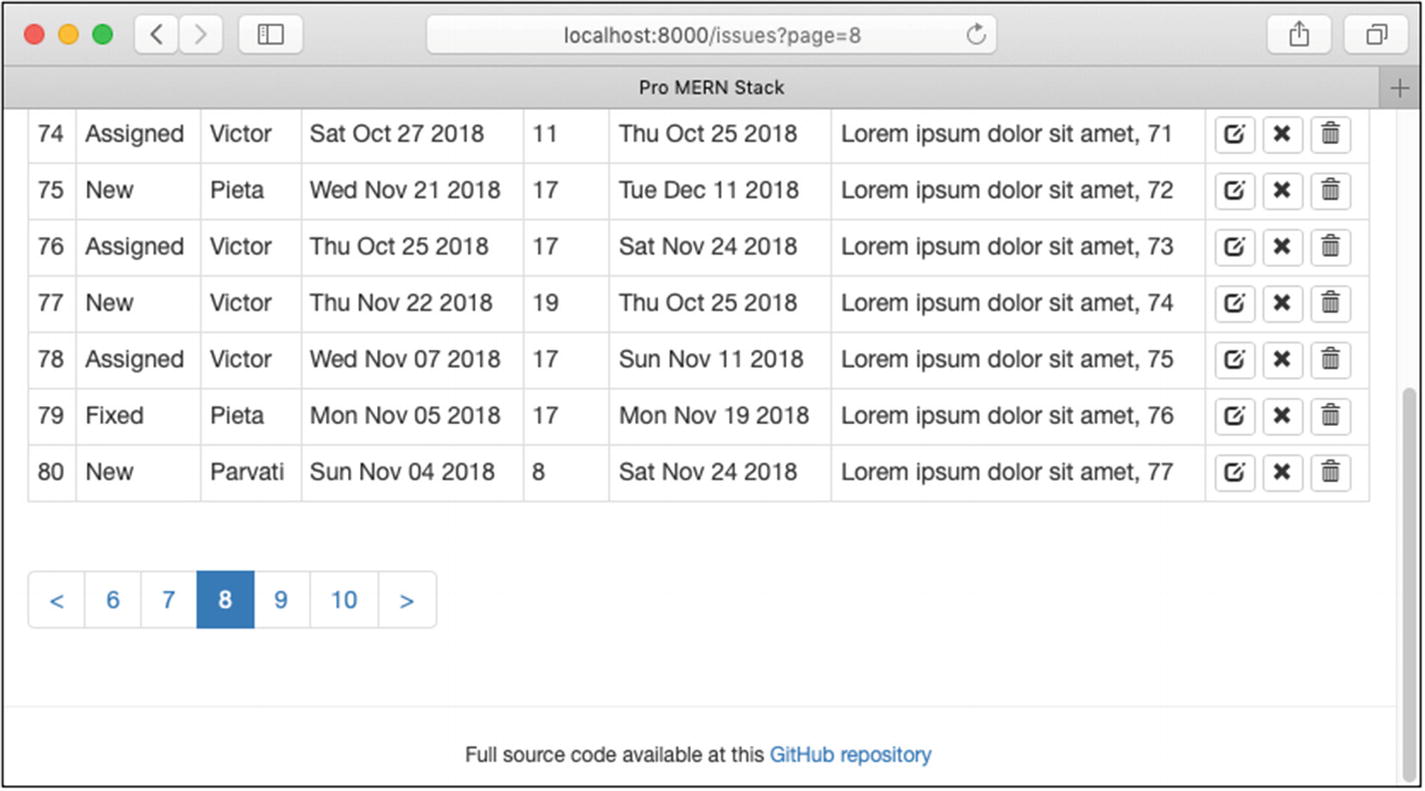Viewport: 1425px width, 791px height.
Task: Reload the page with the refresh icon
Action: (976, 36)
